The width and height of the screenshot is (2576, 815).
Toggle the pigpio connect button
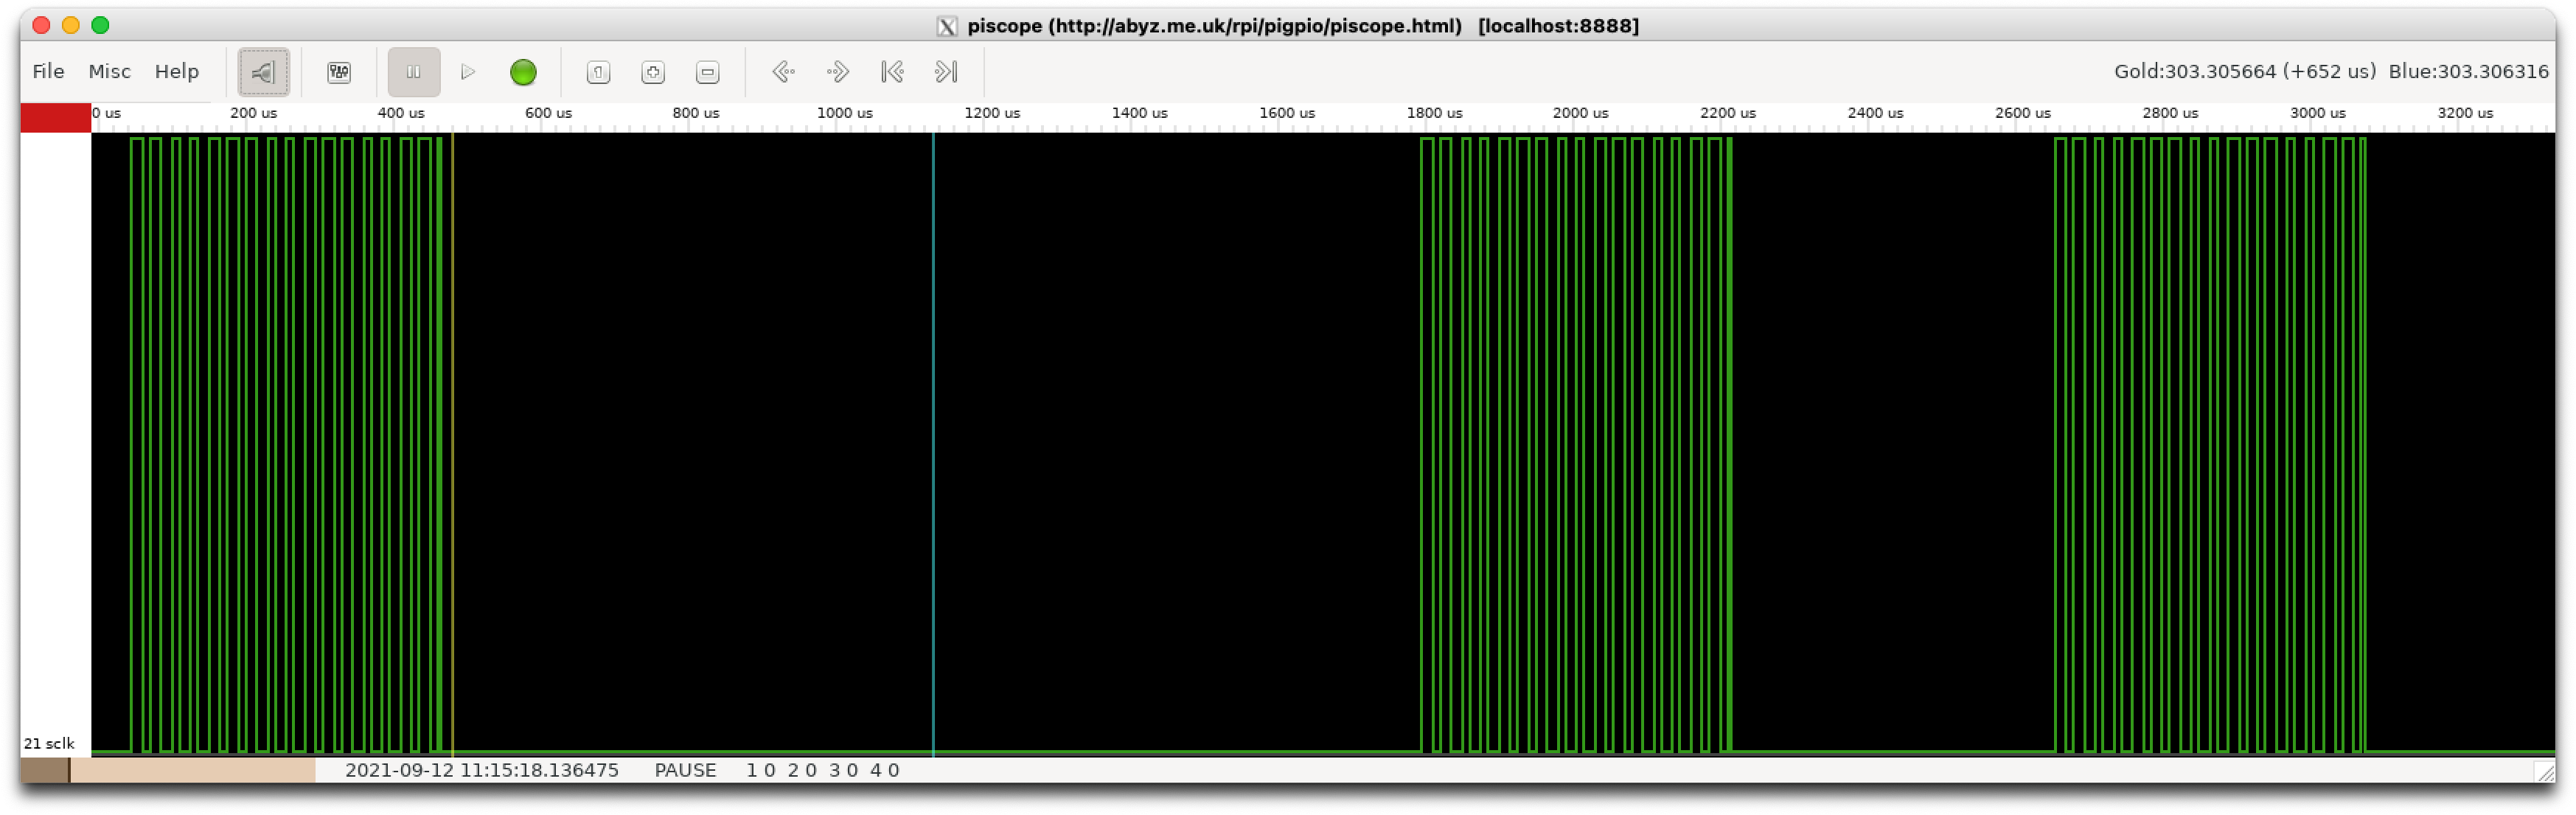[263, 72]
